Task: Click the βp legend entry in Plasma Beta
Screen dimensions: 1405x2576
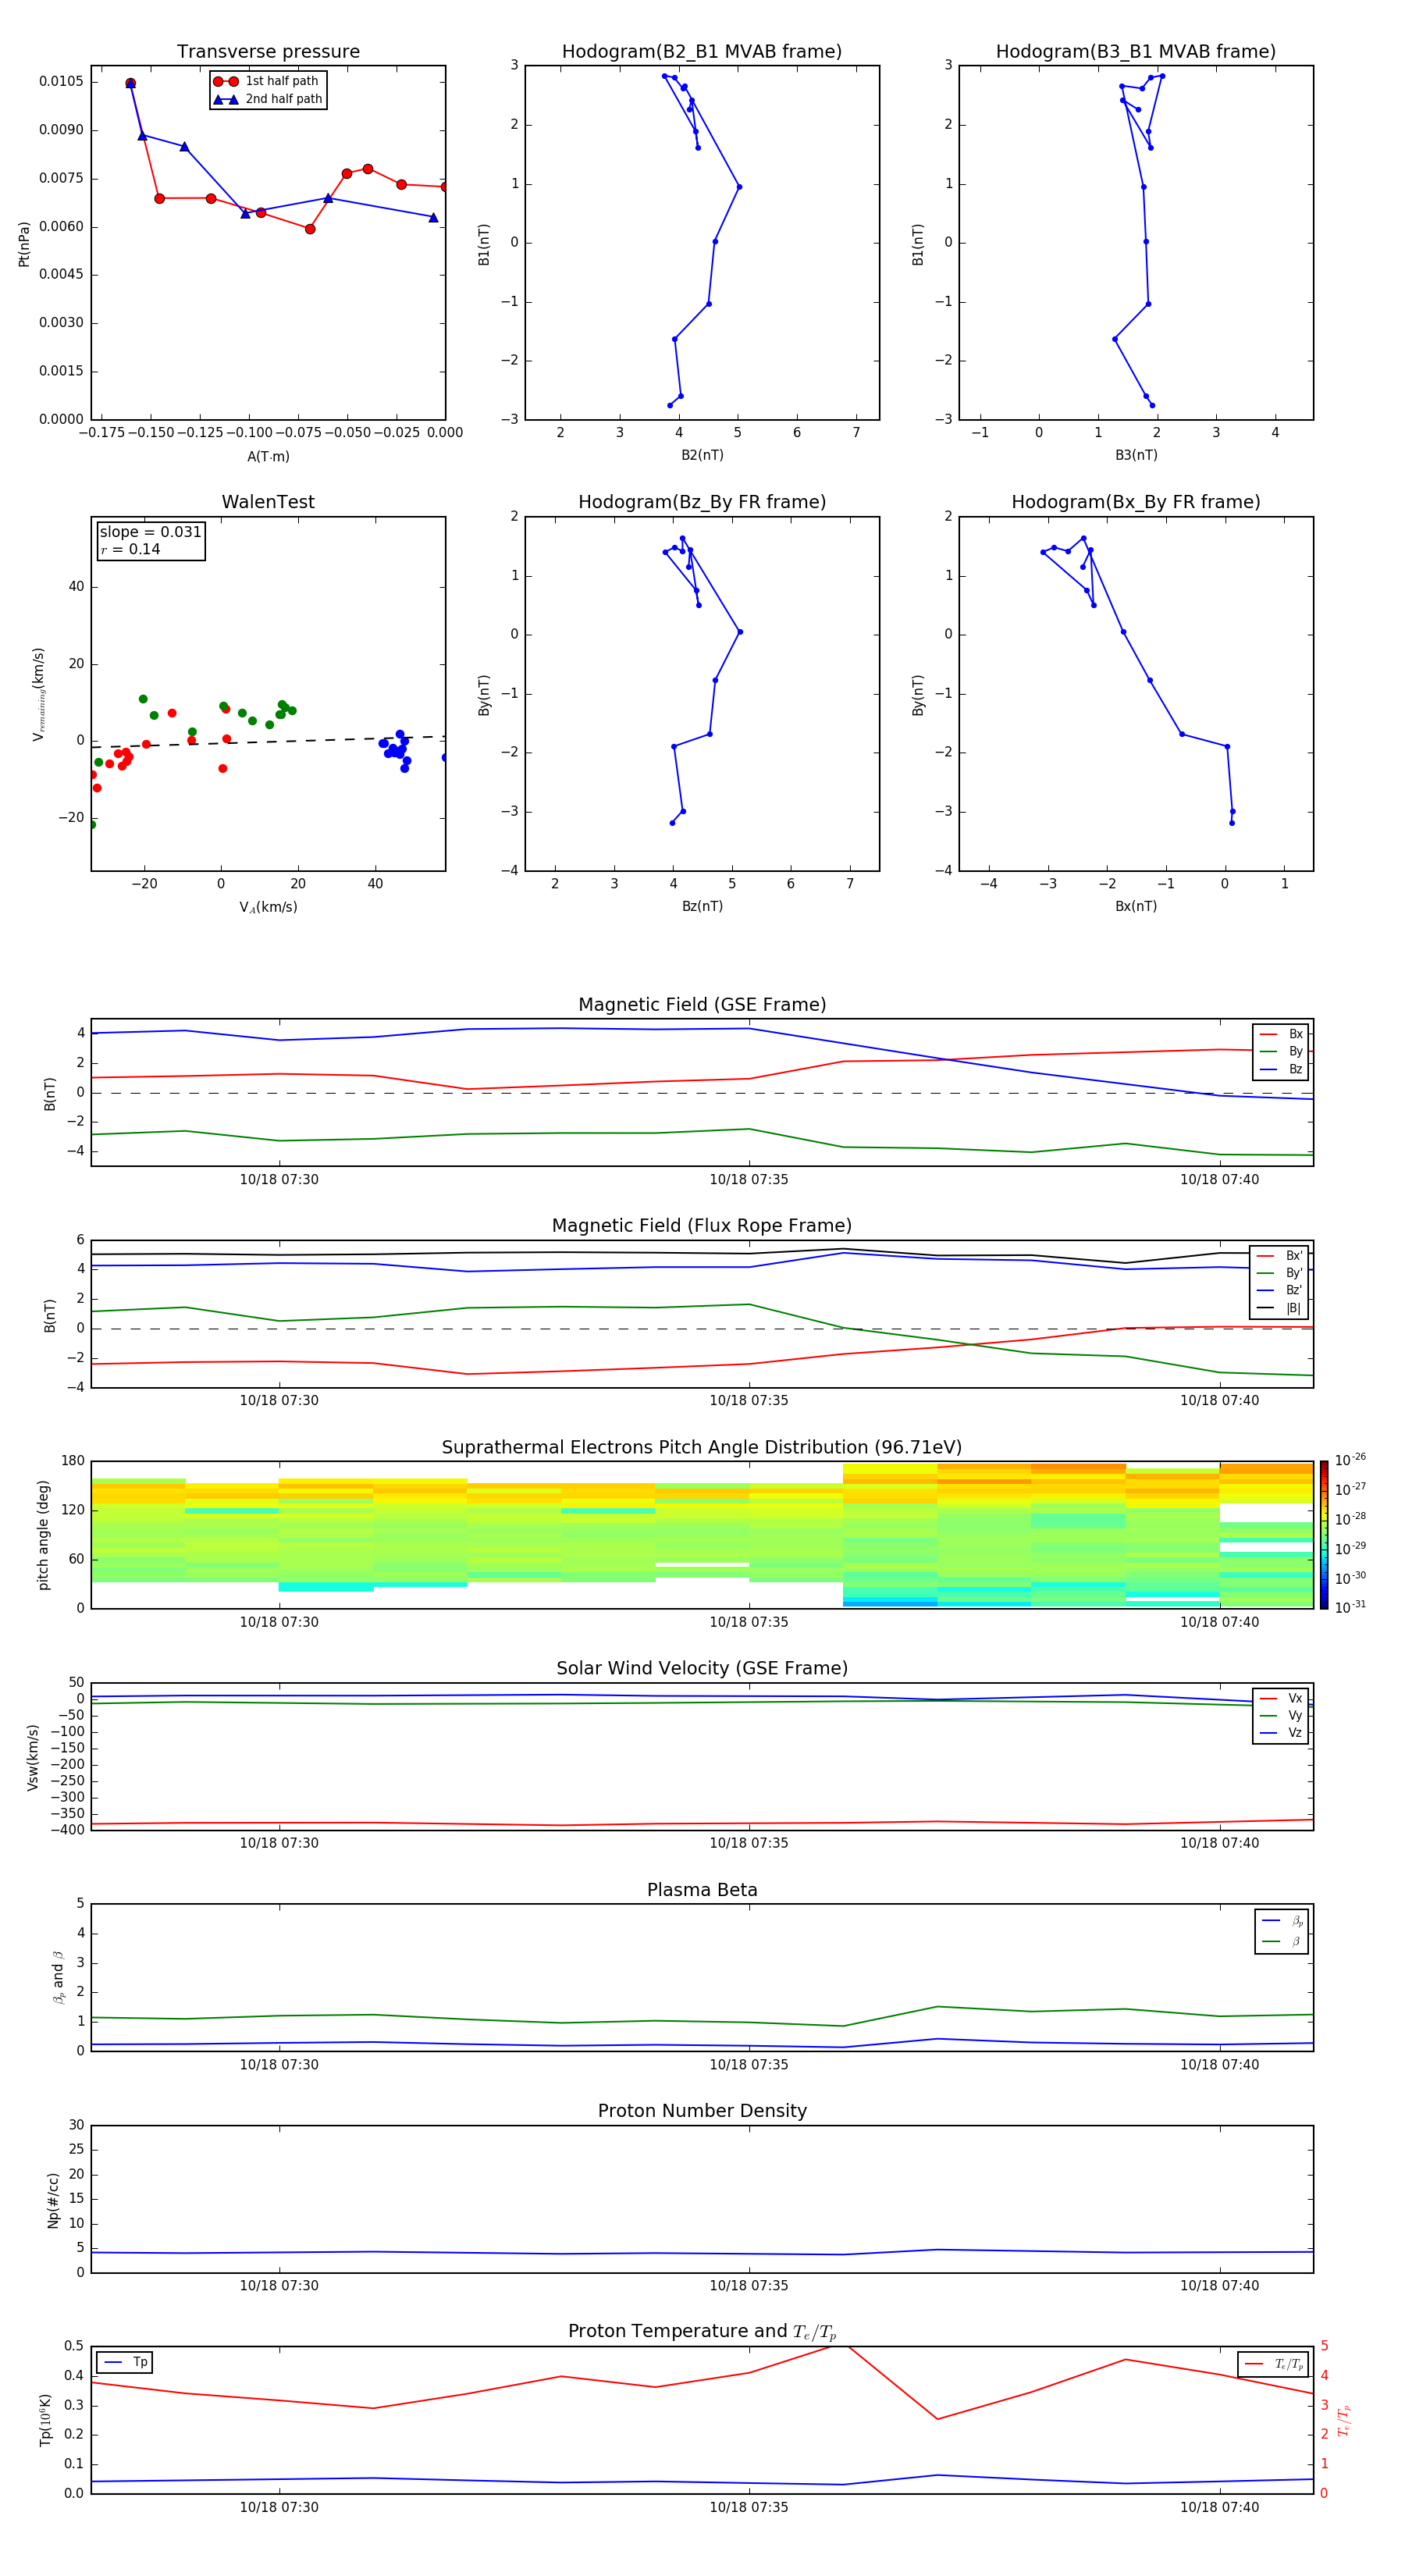Action: pyautogui.click(x=1282, y=1921)
